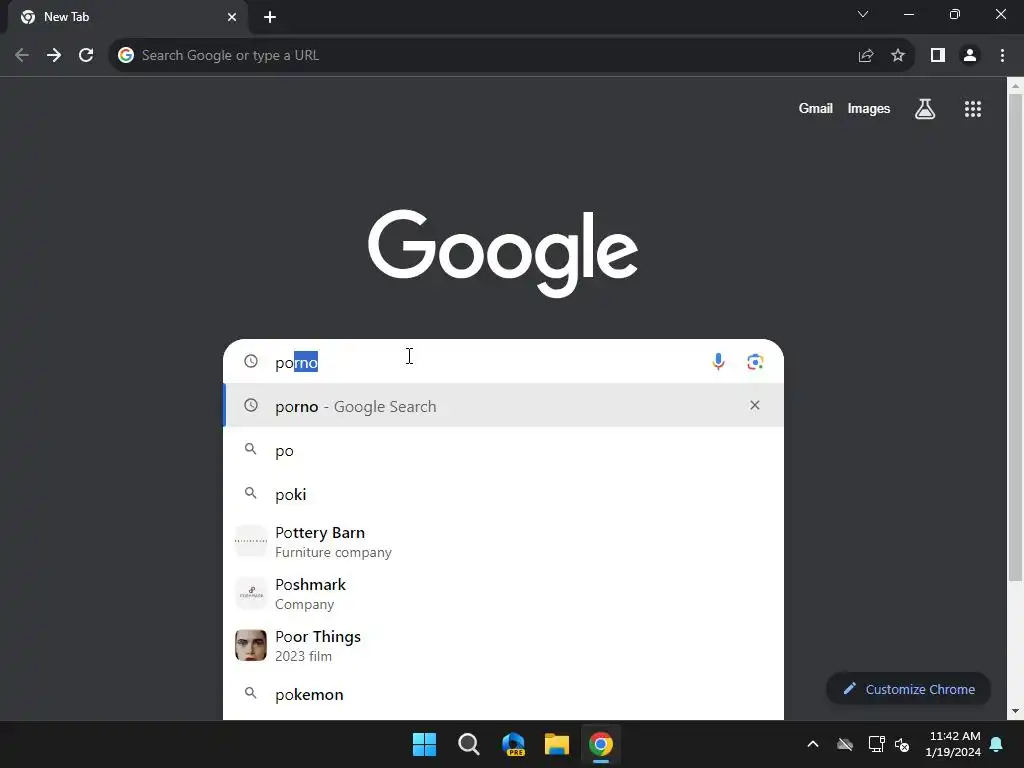Screen dimensions: 1024x768
Task: Remove the first history suggestion with X
Action: 755,406
